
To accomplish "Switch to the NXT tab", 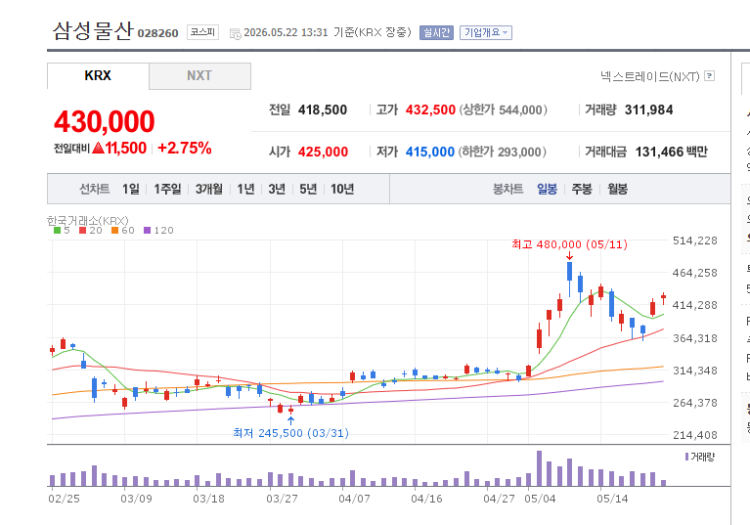I will (199, 76).
